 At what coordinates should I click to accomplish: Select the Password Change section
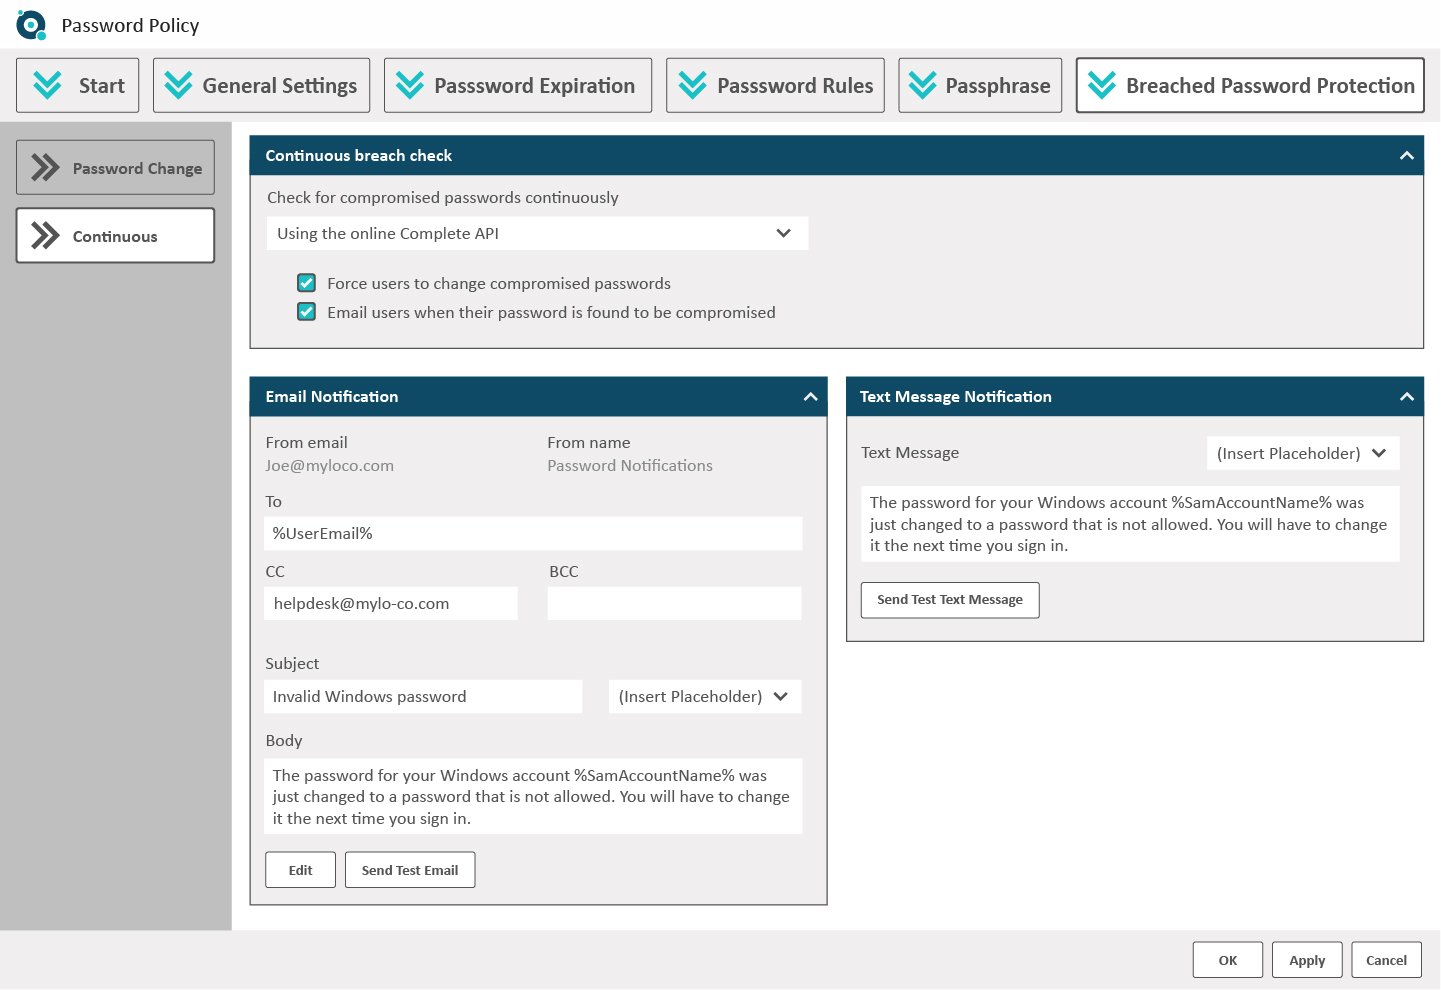[x=115, y=167]
